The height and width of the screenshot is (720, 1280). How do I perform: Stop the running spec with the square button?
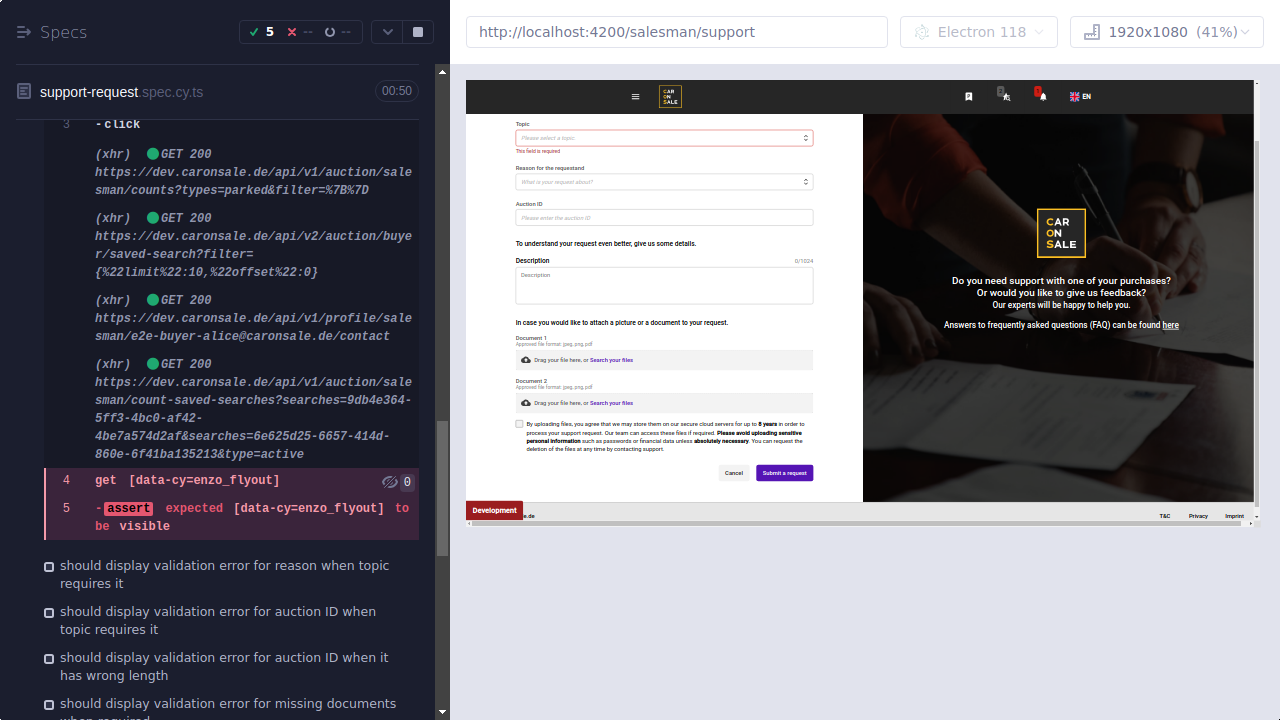[x=417, y=31]
